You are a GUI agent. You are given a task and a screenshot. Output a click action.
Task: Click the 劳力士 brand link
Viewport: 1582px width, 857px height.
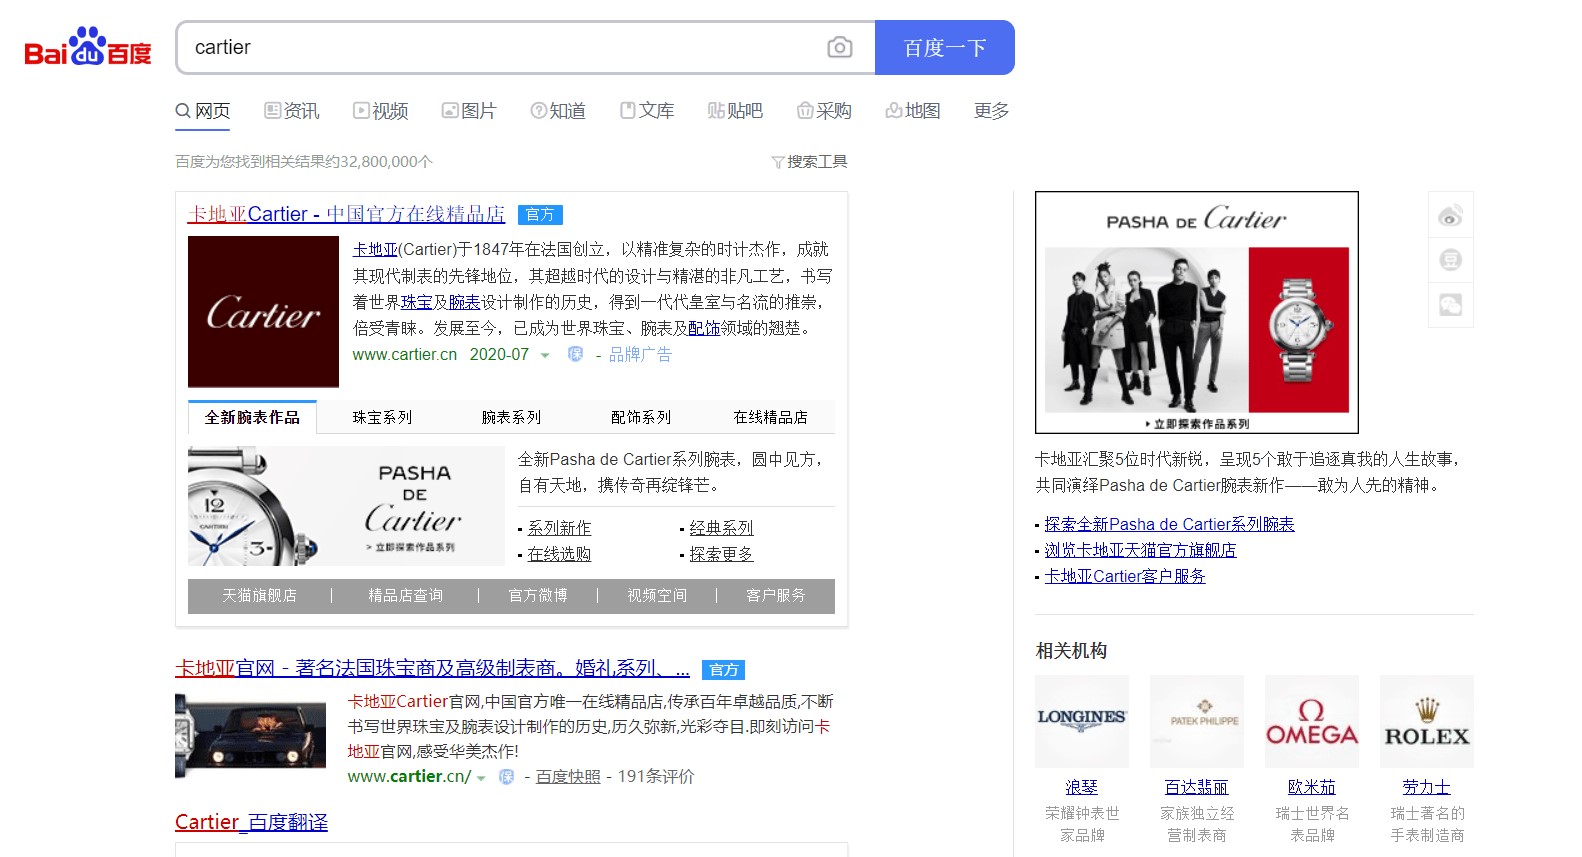pos(1427,788)
